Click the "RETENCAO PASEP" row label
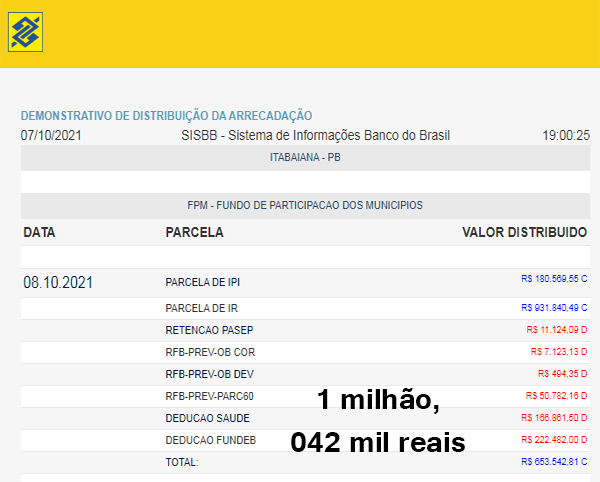The height and width of the screenshot is (482, 600). click(209, 330)
